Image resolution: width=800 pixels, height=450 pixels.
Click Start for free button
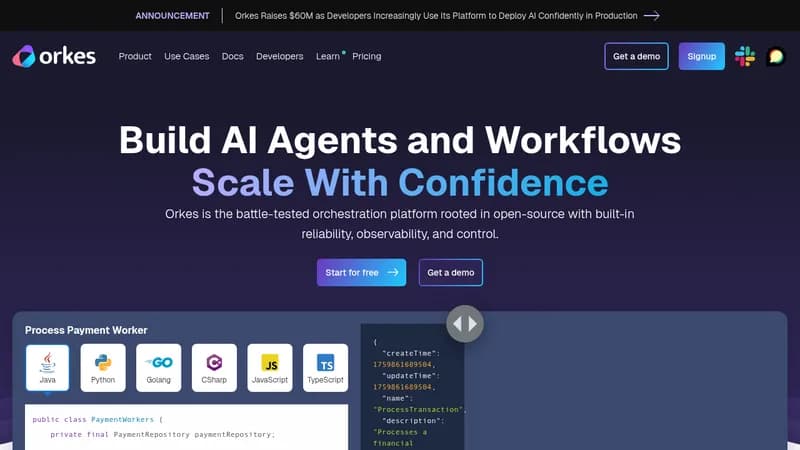pyautogui.click(x=361, y=272)
